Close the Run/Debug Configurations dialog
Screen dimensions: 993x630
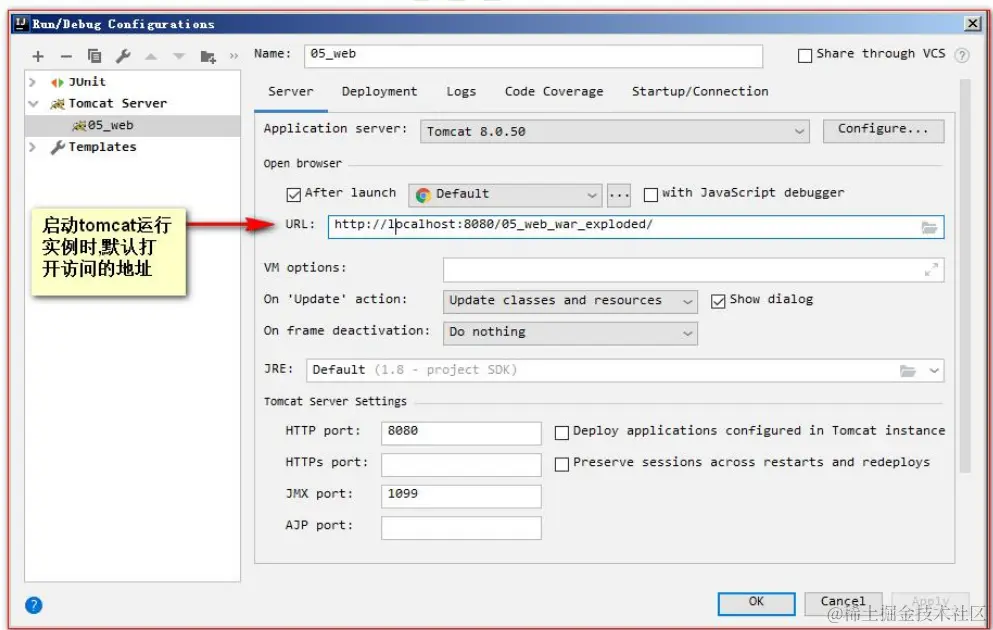pos(973,24)
